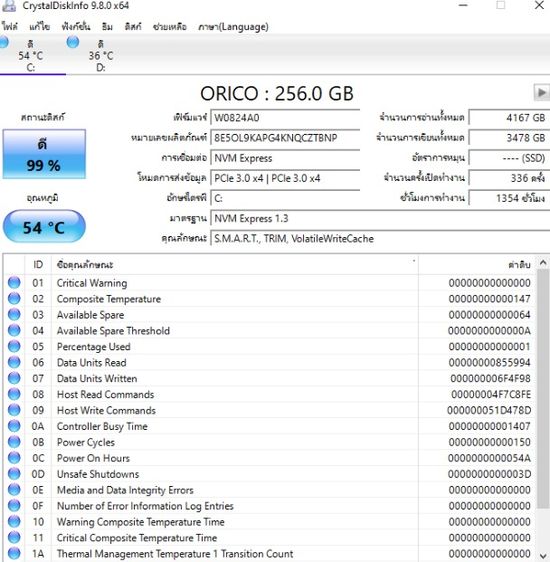Open the first menu in the menu bar
The height and width of the screenshot is (562, 550).
tap(10, 27)
